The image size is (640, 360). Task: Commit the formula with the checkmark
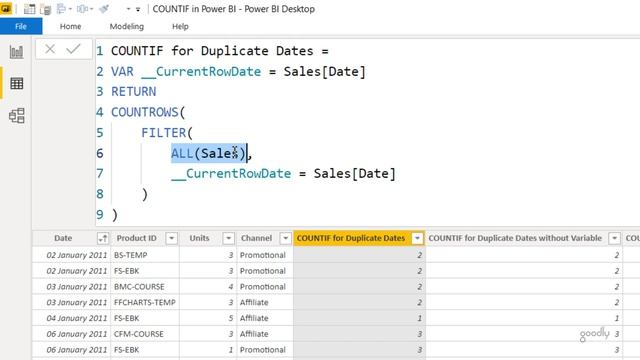[74, 49]
